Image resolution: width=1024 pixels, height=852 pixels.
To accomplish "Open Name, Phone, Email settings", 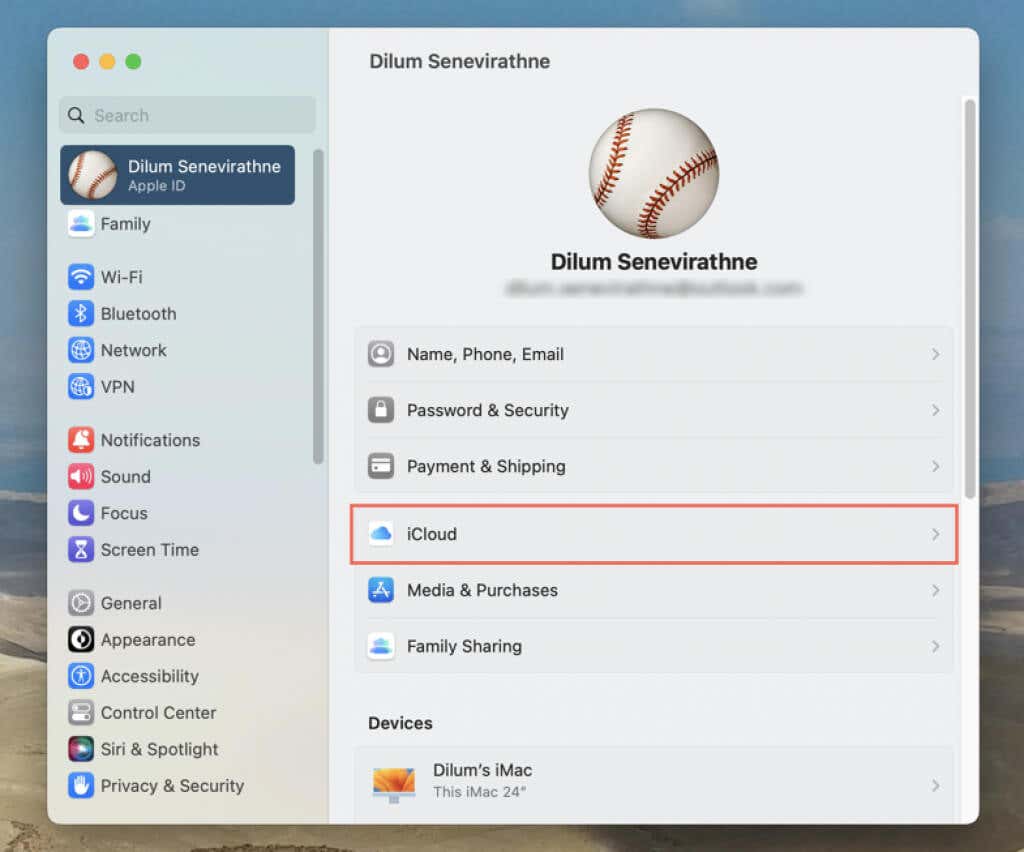I will pos(654,354).
